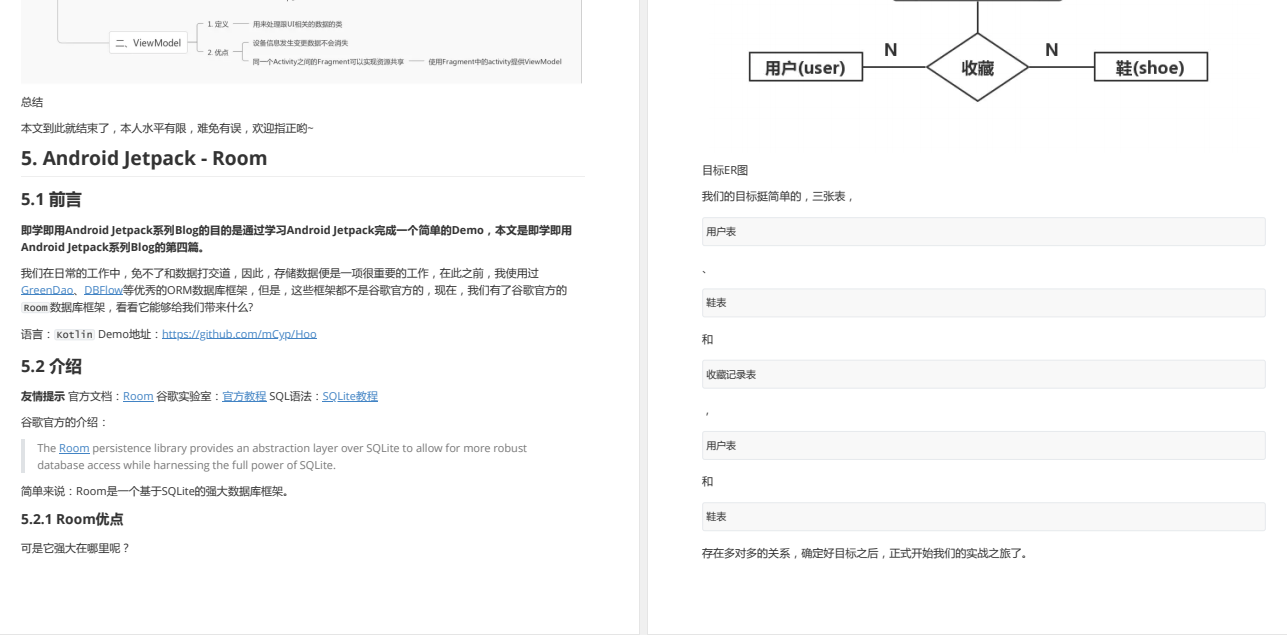Click the 'Room' inline code before 数据库框架
The width and height of the screenshot is (1287, 635).
35,309
